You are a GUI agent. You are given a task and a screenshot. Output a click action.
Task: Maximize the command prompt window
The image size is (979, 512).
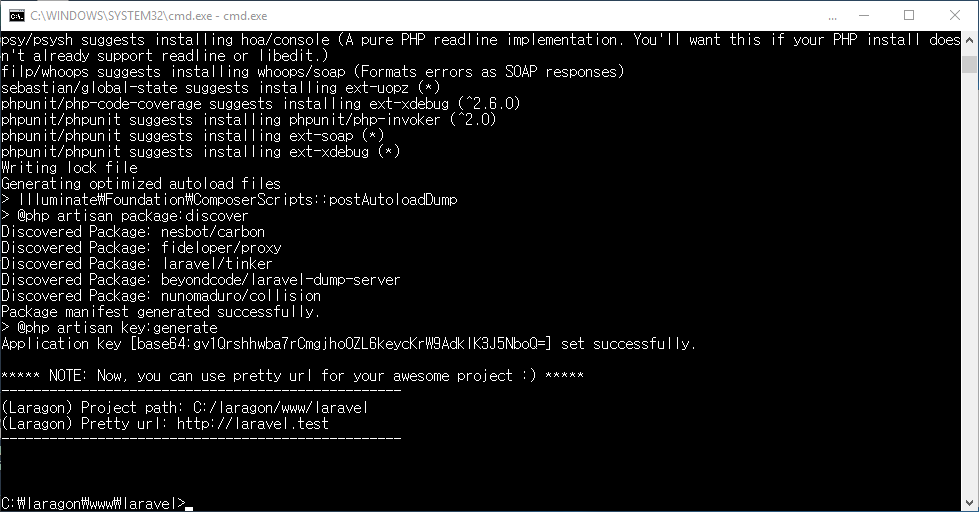coord(909,15)
